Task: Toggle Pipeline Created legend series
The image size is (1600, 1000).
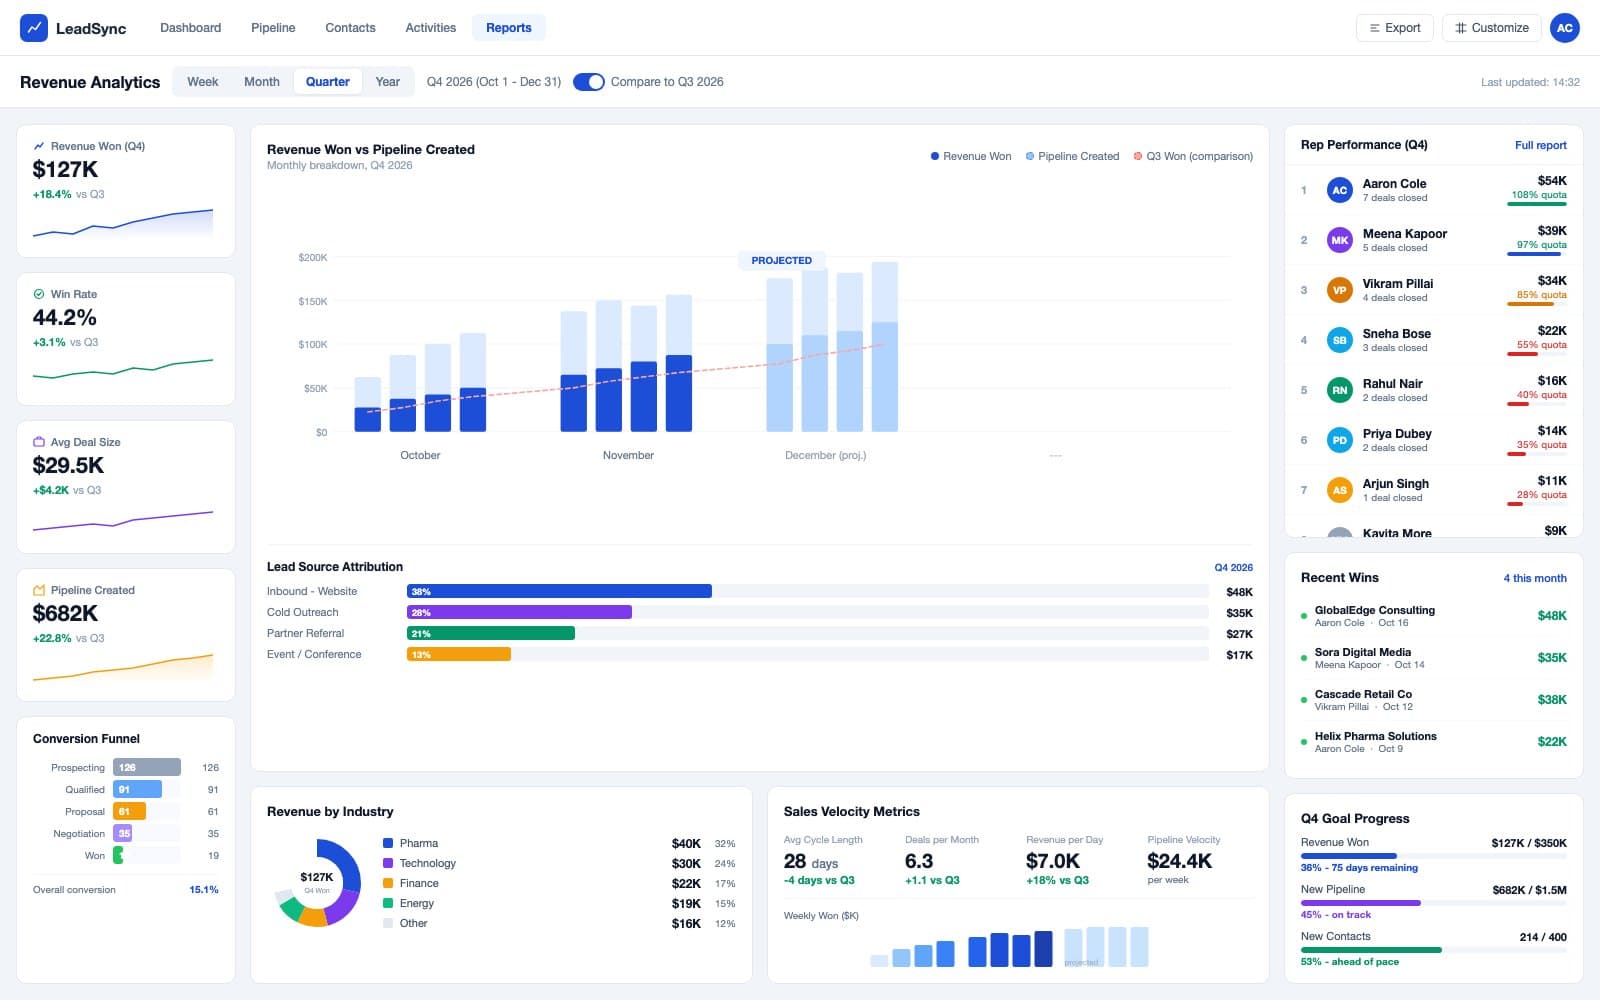Action: pyautogui.click(x=1072, y=156)
